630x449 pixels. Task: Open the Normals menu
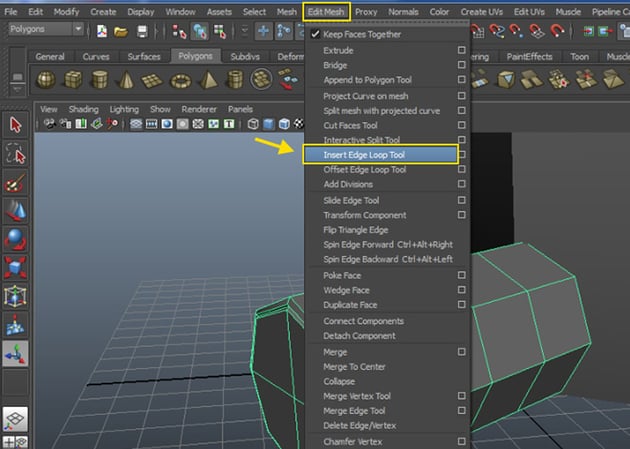(x=403, y=12)
